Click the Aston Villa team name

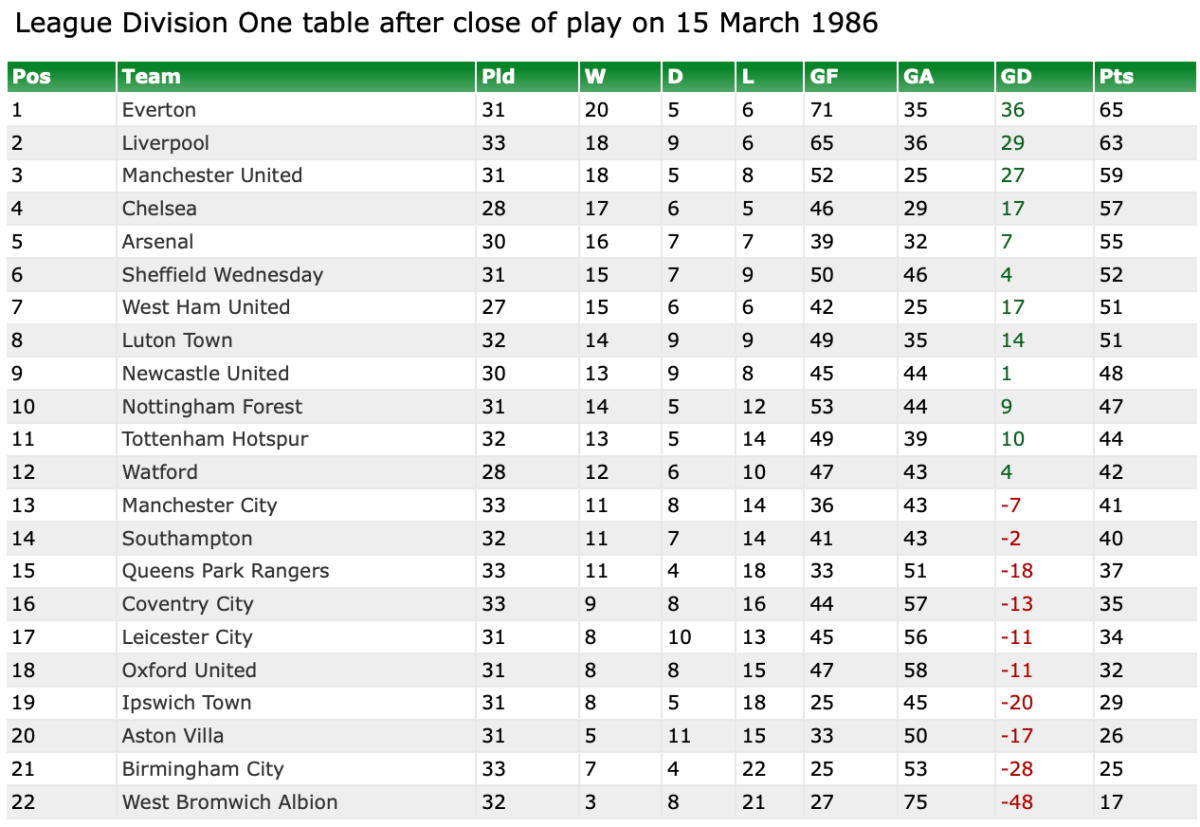pyautogui.click(x=173, y=736)
